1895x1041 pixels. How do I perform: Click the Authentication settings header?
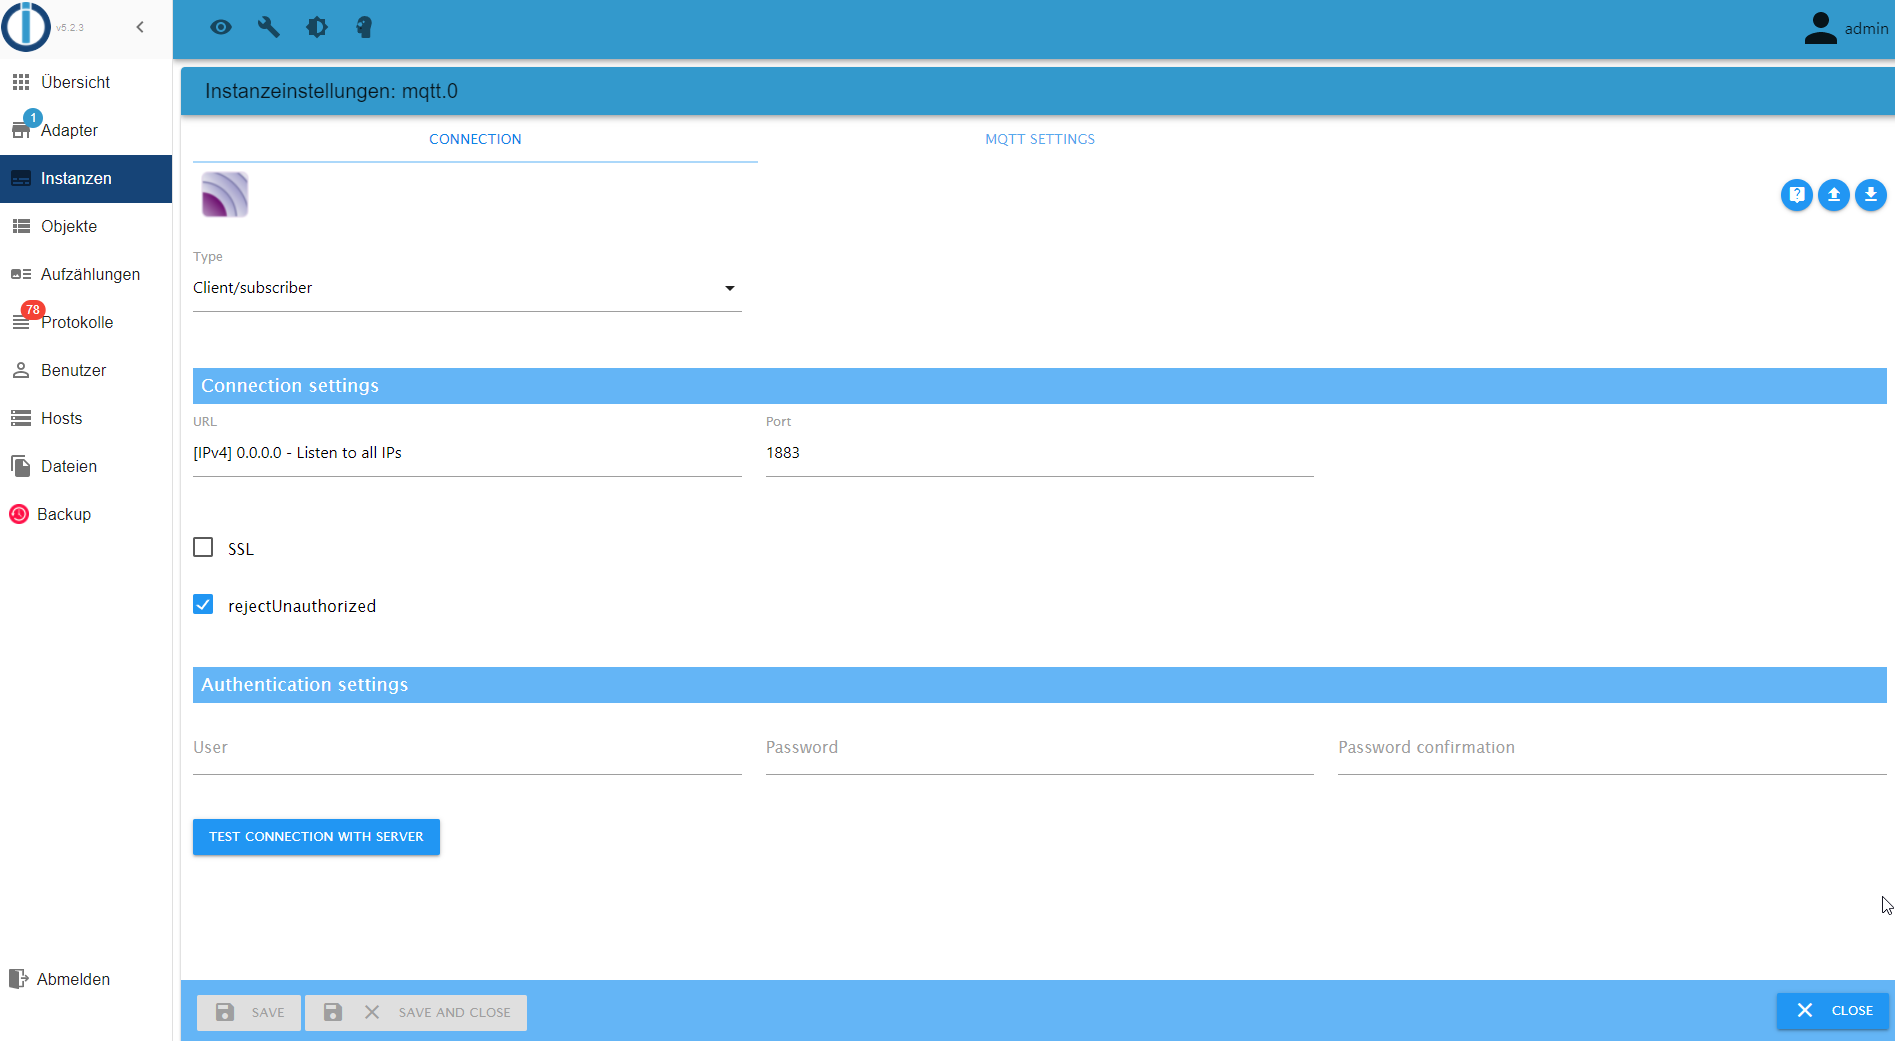[1040, 685]
